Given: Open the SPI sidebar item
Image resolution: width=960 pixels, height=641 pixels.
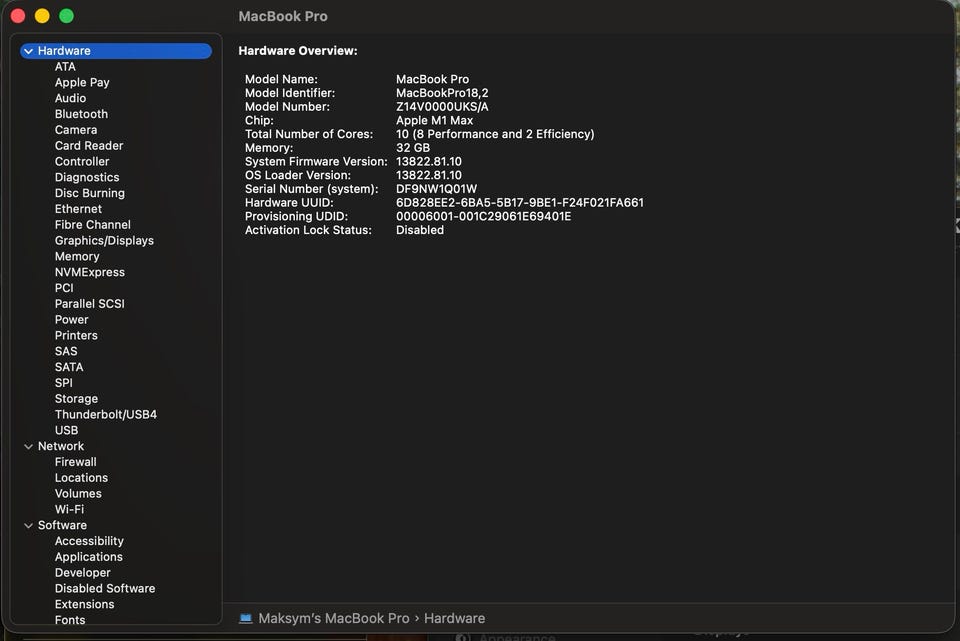Looking at the screenshot, I should (x=64, y=383).
